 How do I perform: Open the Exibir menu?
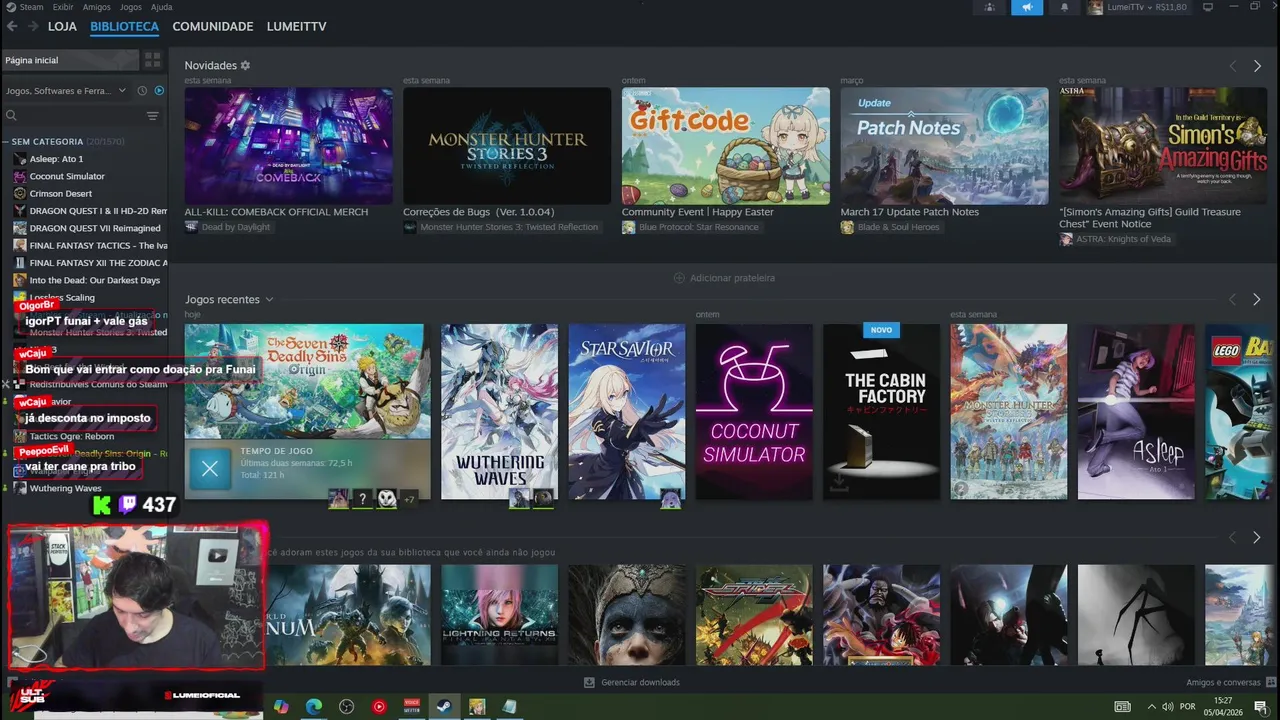pos(63,7)
